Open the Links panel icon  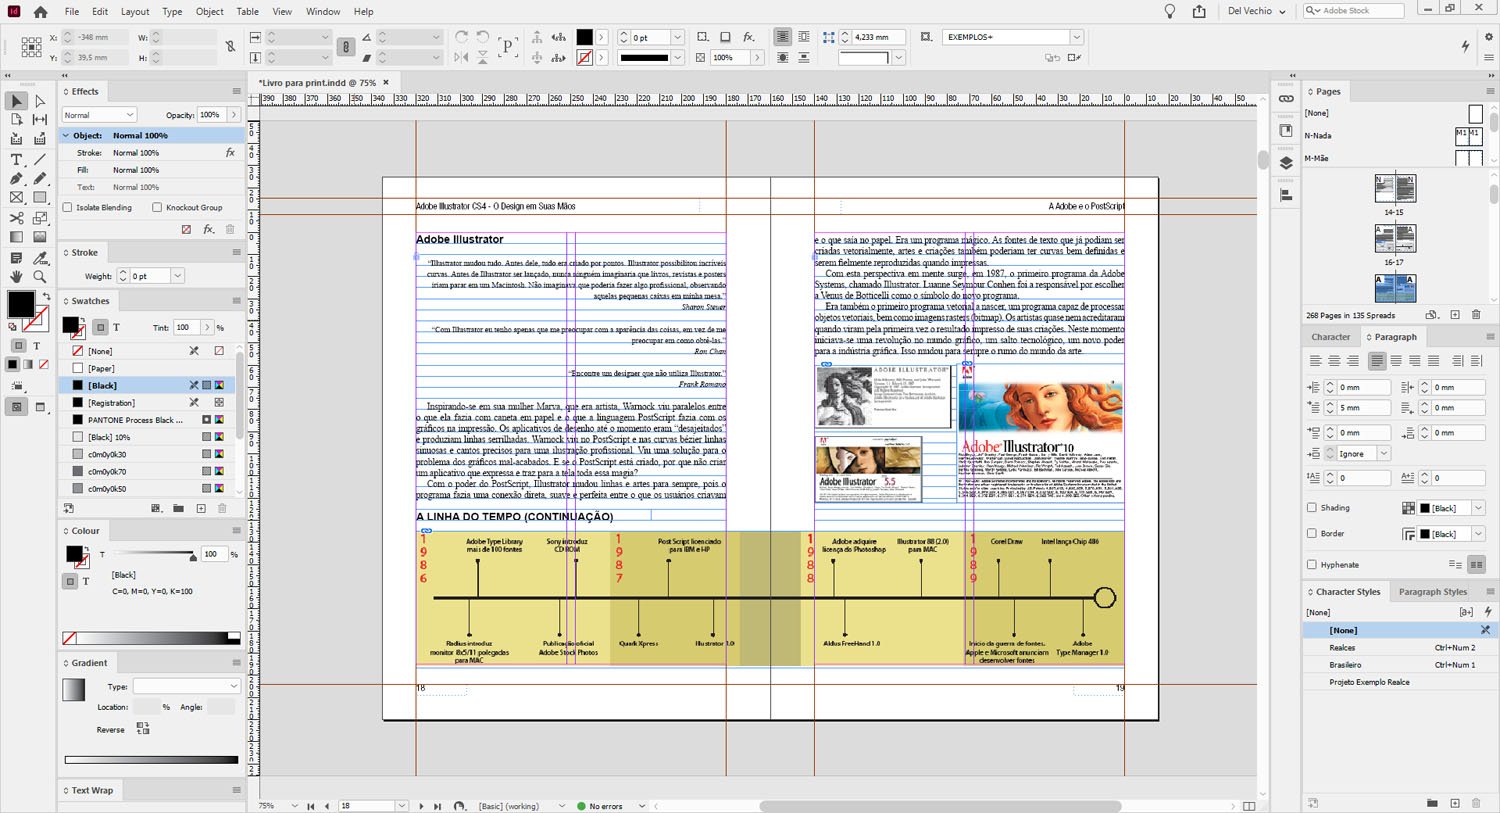pyautogui.click(x=1286, y=98)
